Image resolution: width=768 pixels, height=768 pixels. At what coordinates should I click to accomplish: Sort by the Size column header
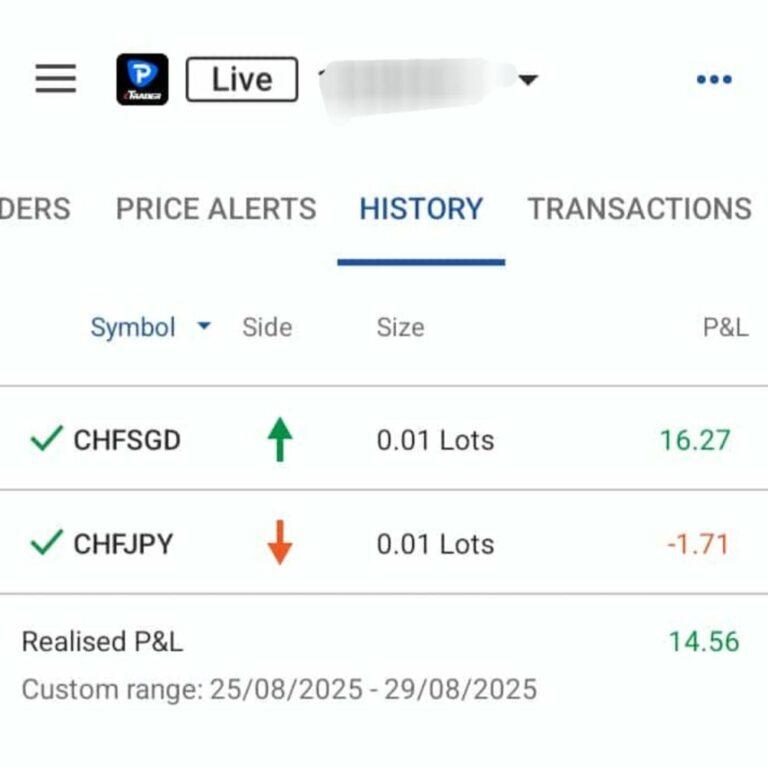pyautogui.click(x=400, y=327)
